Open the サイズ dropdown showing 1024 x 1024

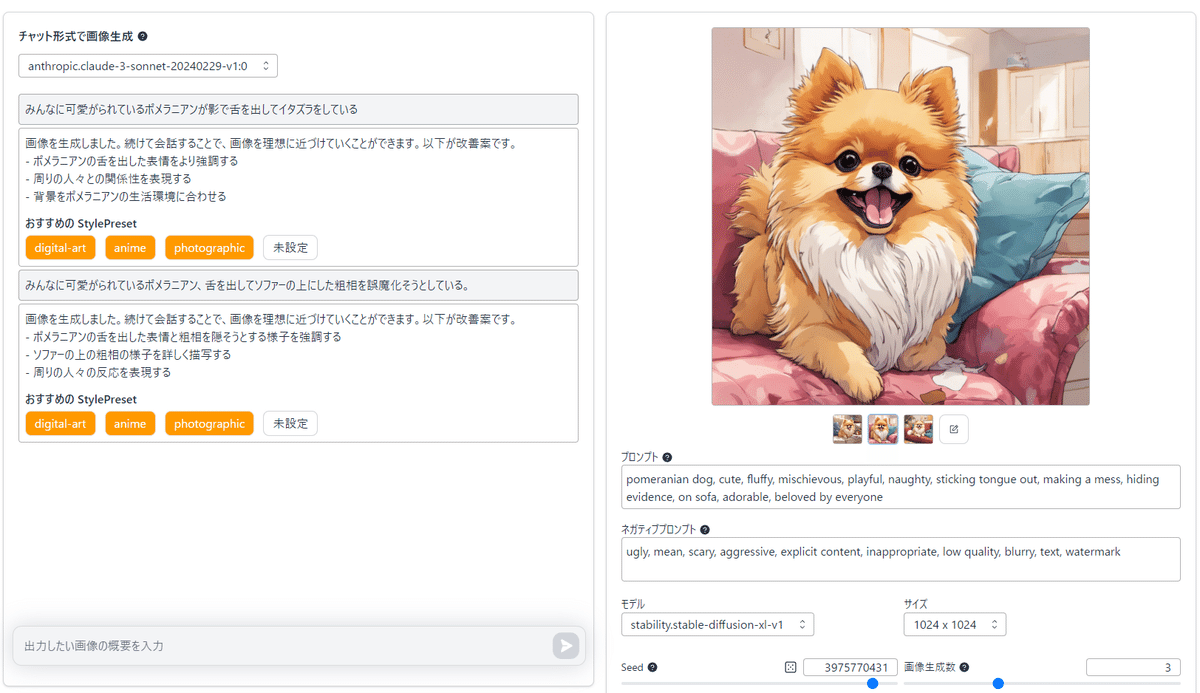pyautogui.click(x=955, y=623)
